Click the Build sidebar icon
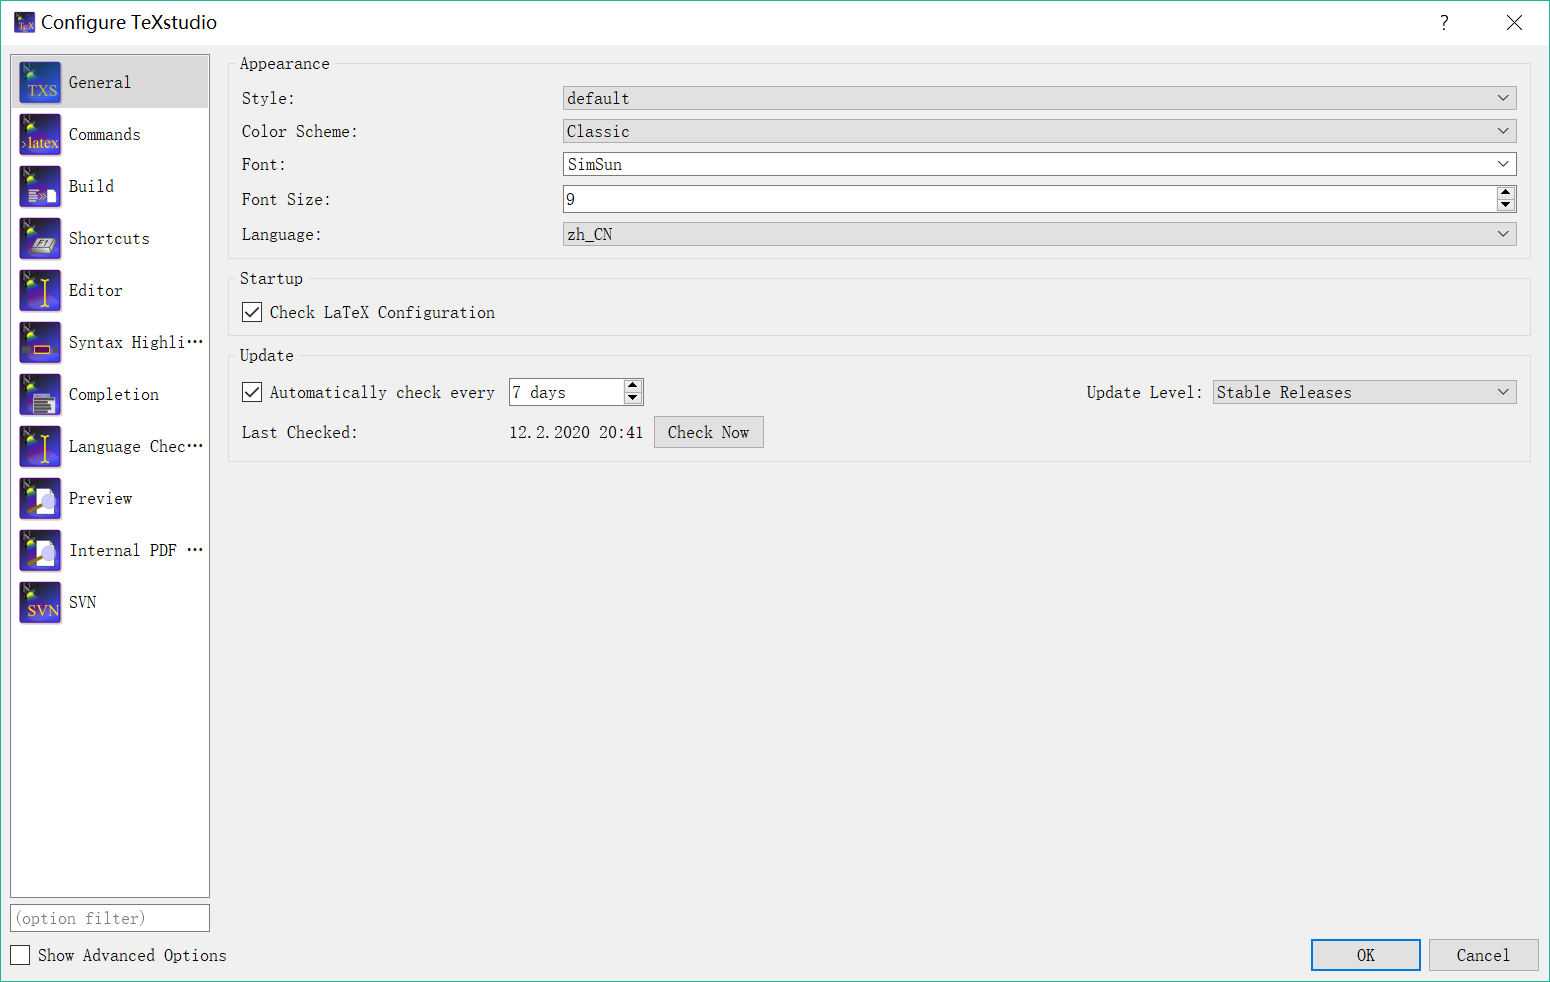Viewport: 1550px width, 982px height. (x=40, y=186)
